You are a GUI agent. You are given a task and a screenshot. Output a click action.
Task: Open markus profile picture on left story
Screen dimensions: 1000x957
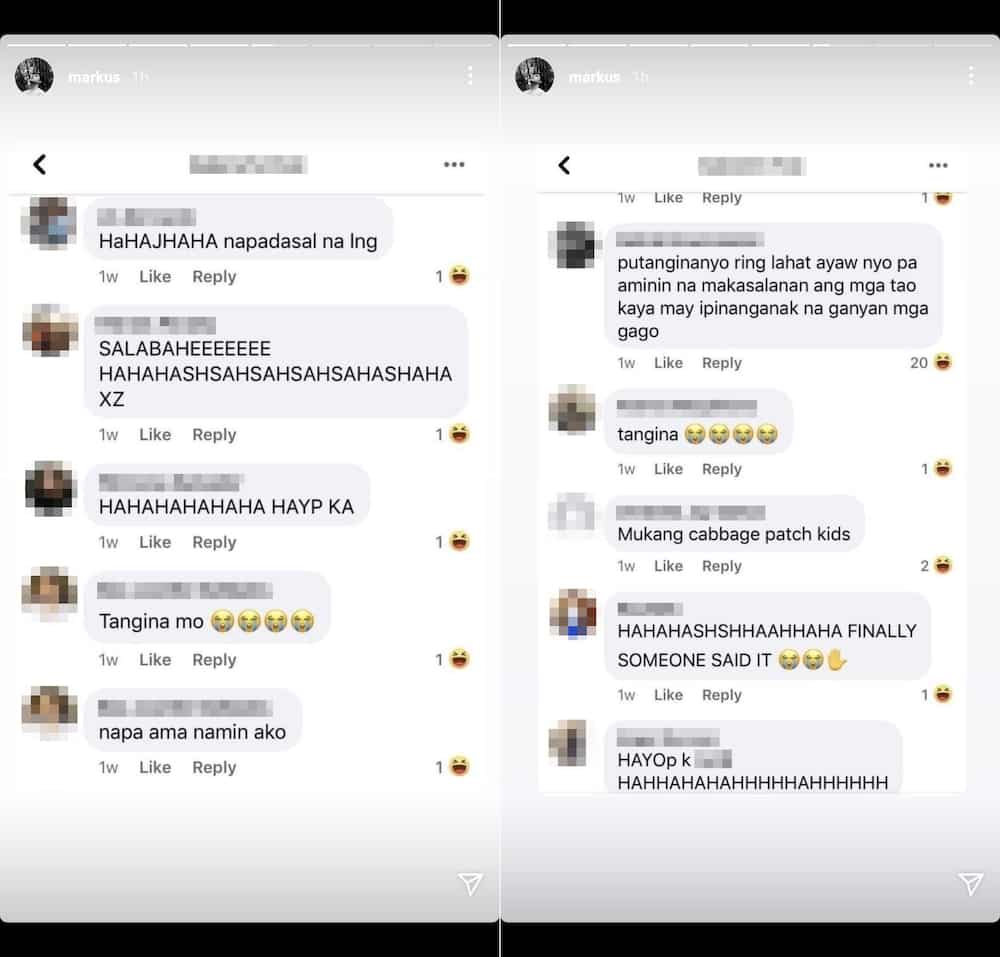coord(34,76)
